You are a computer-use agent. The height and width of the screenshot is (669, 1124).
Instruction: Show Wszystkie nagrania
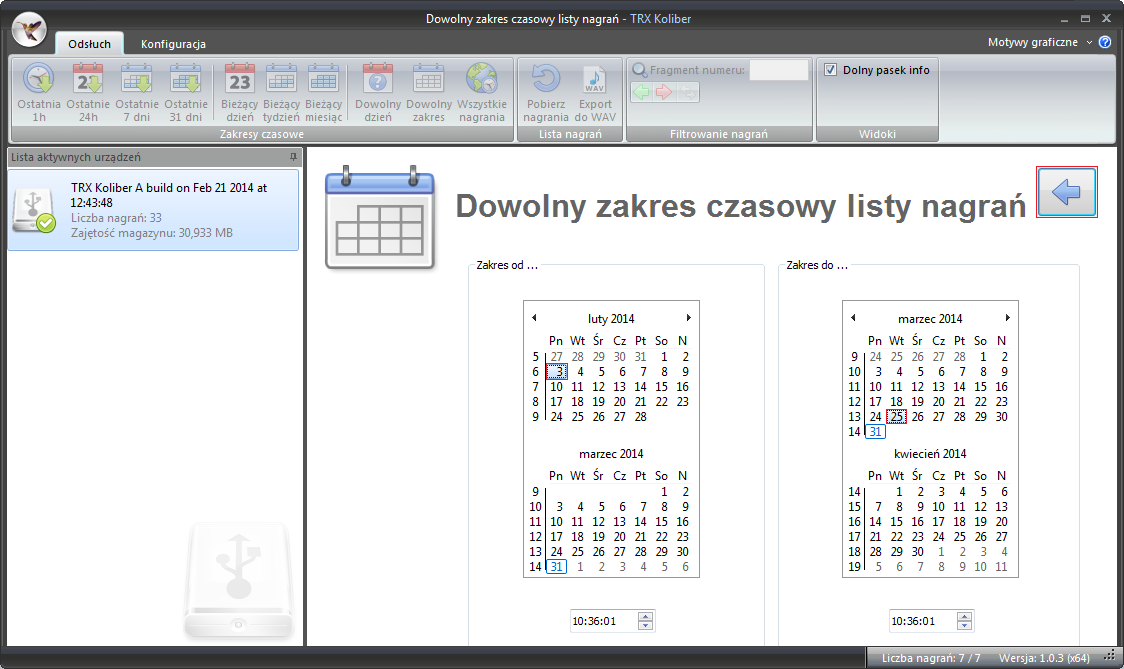(482, 92)
